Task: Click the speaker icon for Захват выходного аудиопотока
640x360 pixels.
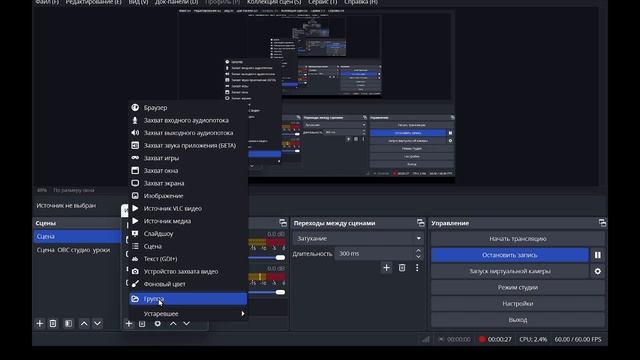Action: tap(135, 133)
